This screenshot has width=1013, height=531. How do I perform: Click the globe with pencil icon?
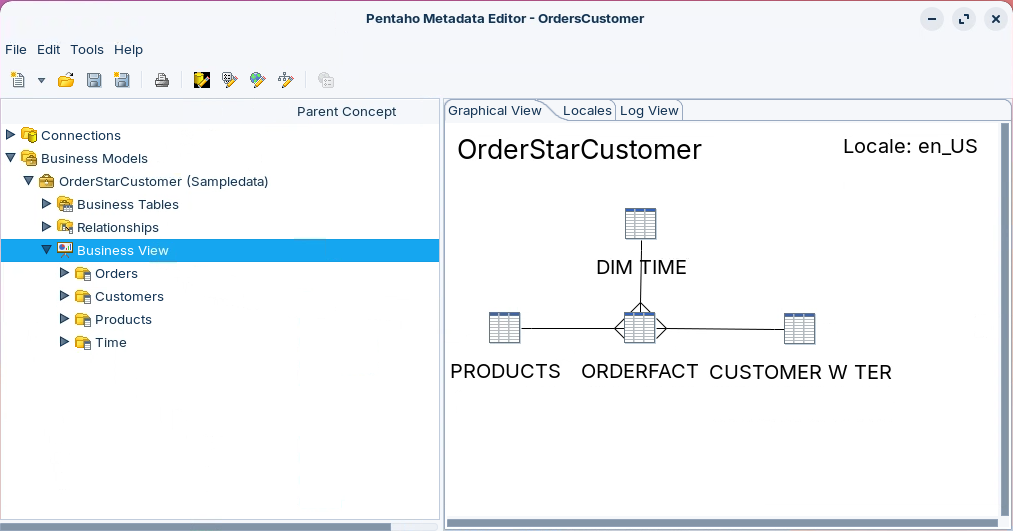[257, 80]
